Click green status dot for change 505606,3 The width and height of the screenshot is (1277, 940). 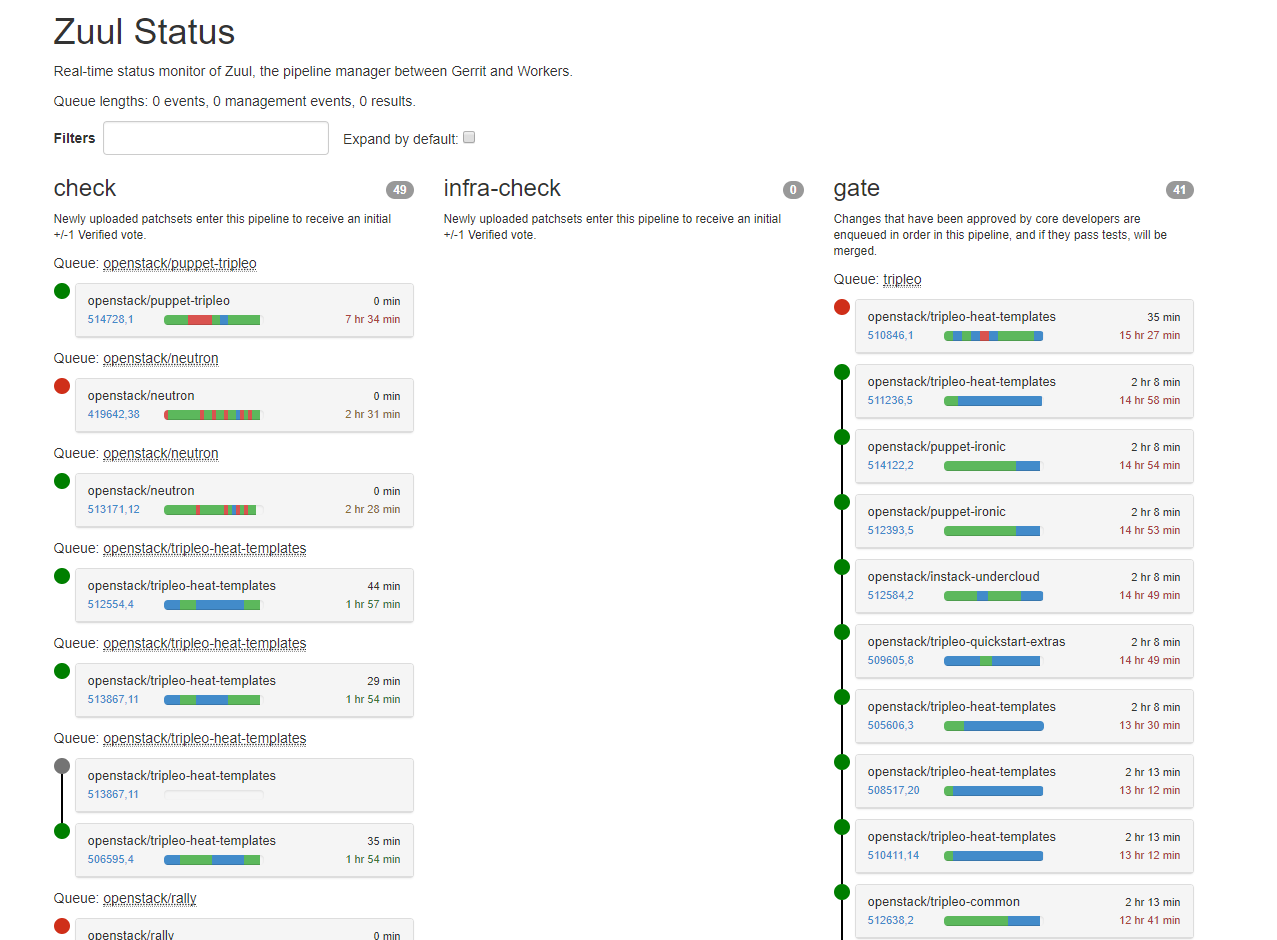[842, 697]
